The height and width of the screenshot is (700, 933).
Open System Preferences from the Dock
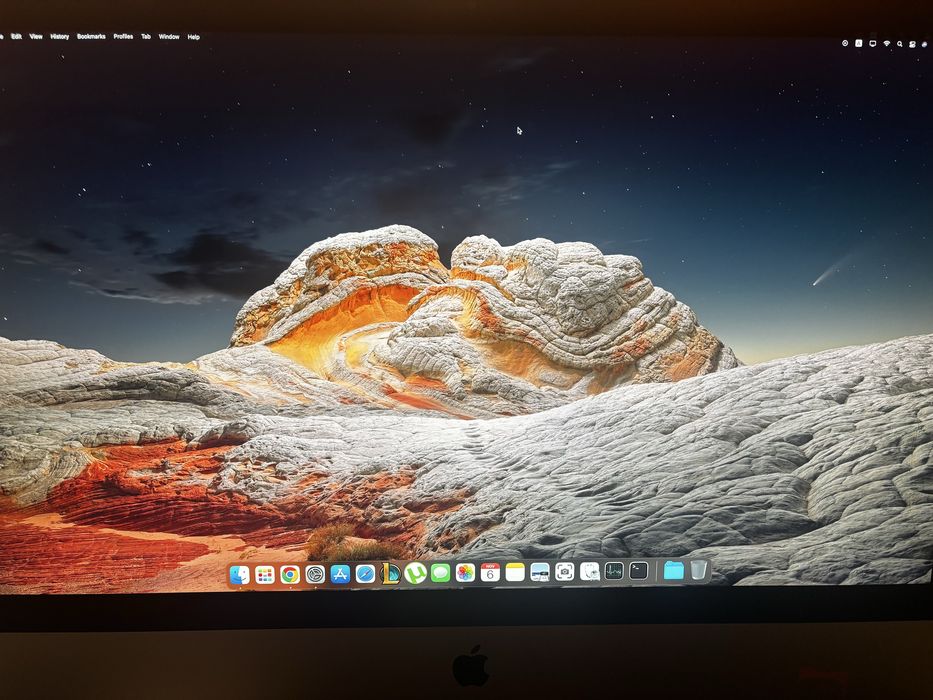pos(315,574)
